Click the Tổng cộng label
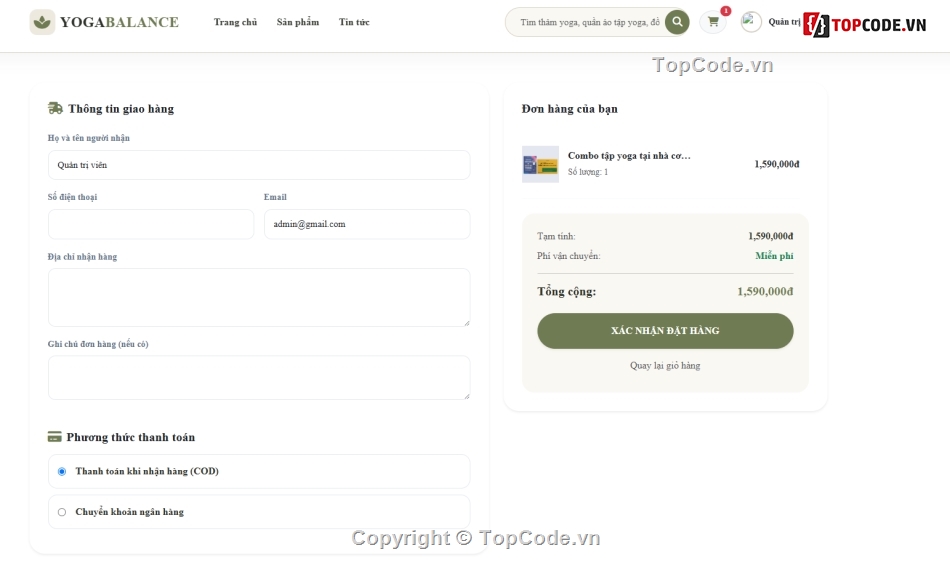Screen dimensions: 950x566 tap(566, 291)
